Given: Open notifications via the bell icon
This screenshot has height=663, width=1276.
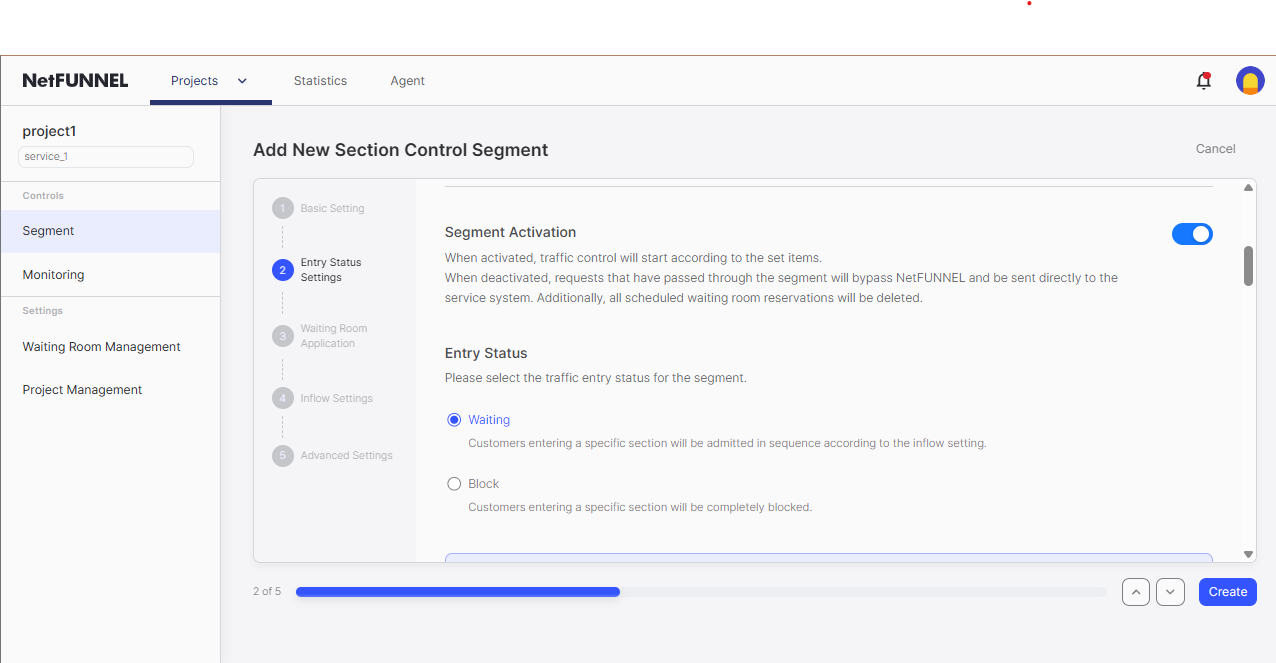Looking at the screenshot, I should click(x=1203, y=81).
